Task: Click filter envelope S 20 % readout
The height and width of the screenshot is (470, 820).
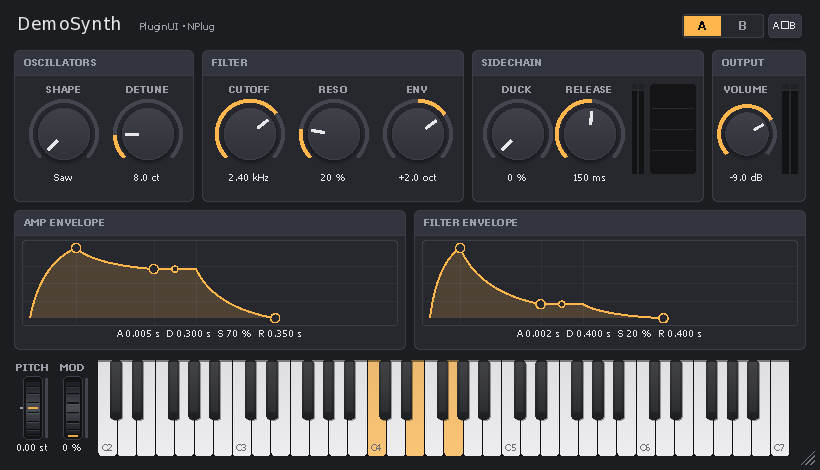Action: [634, 334]
